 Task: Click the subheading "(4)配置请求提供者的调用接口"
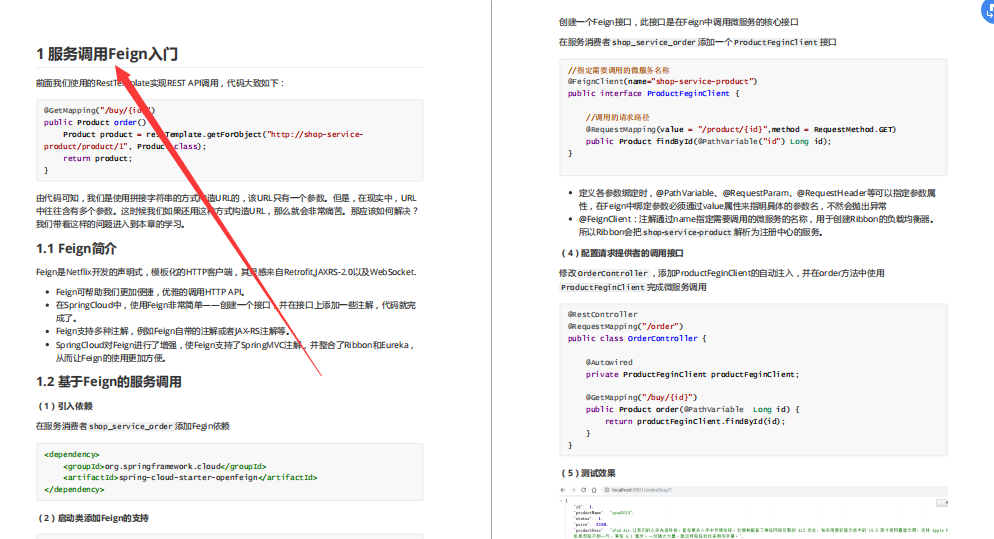pos(623,253)
